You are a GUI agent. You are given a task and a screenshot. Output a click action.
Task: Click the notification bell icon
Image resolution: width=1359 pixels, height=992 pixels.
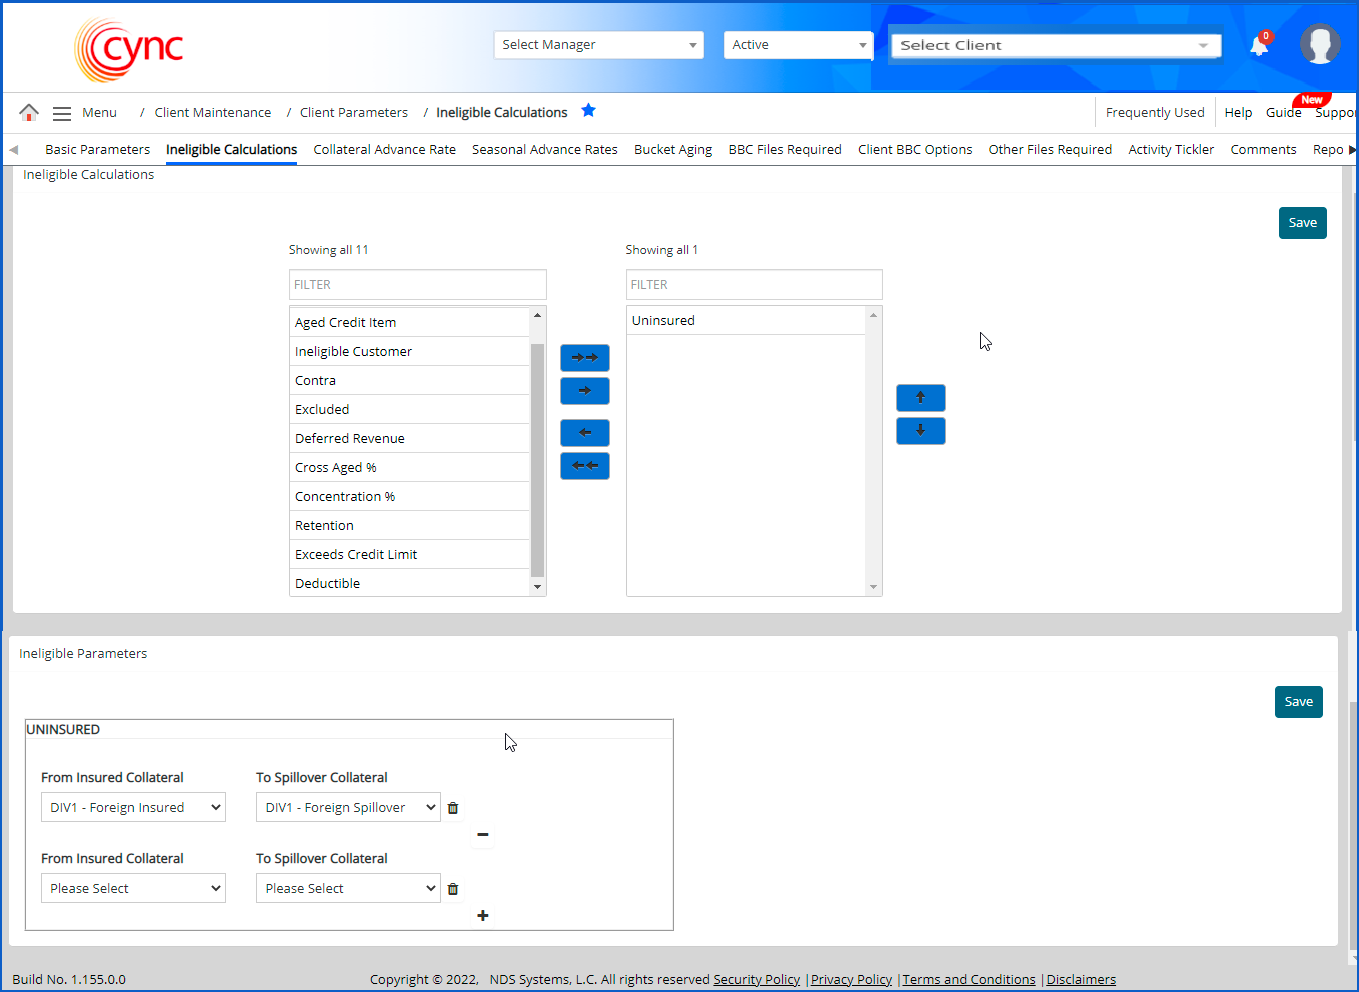tap(1259, 46)
